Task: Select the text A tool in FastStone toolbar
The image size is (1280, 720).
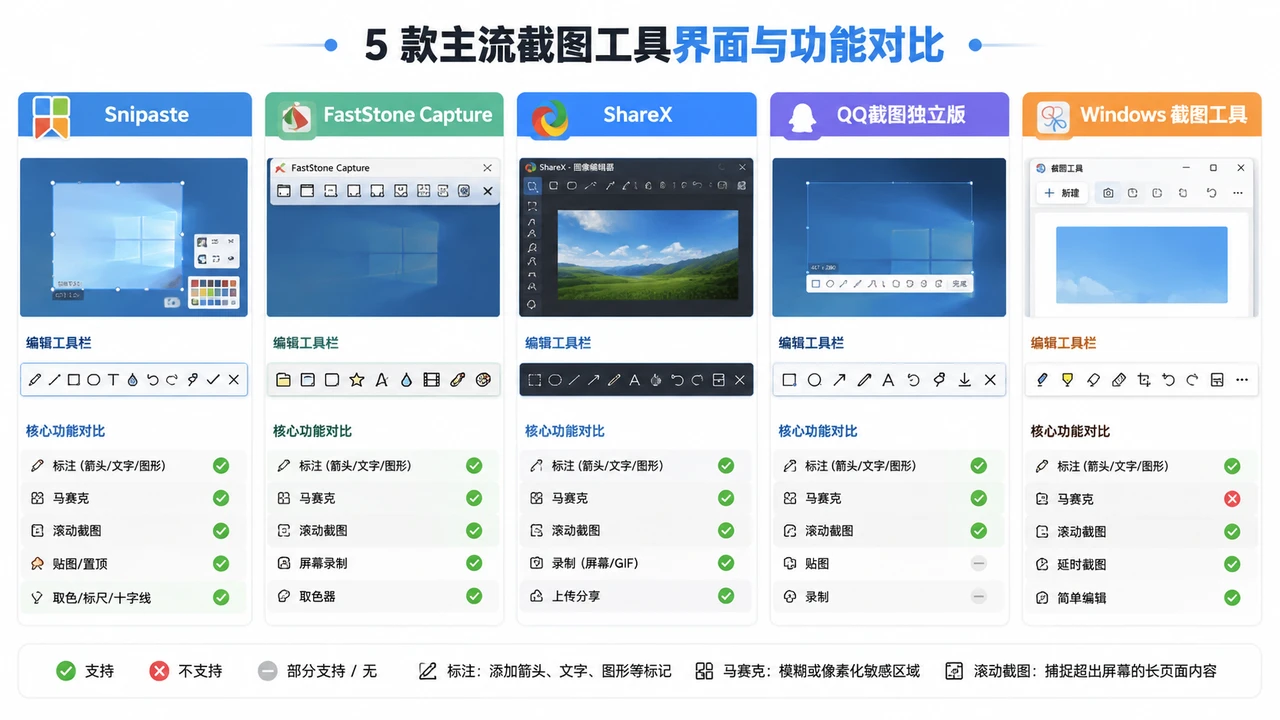Action: tap(381, 380)
